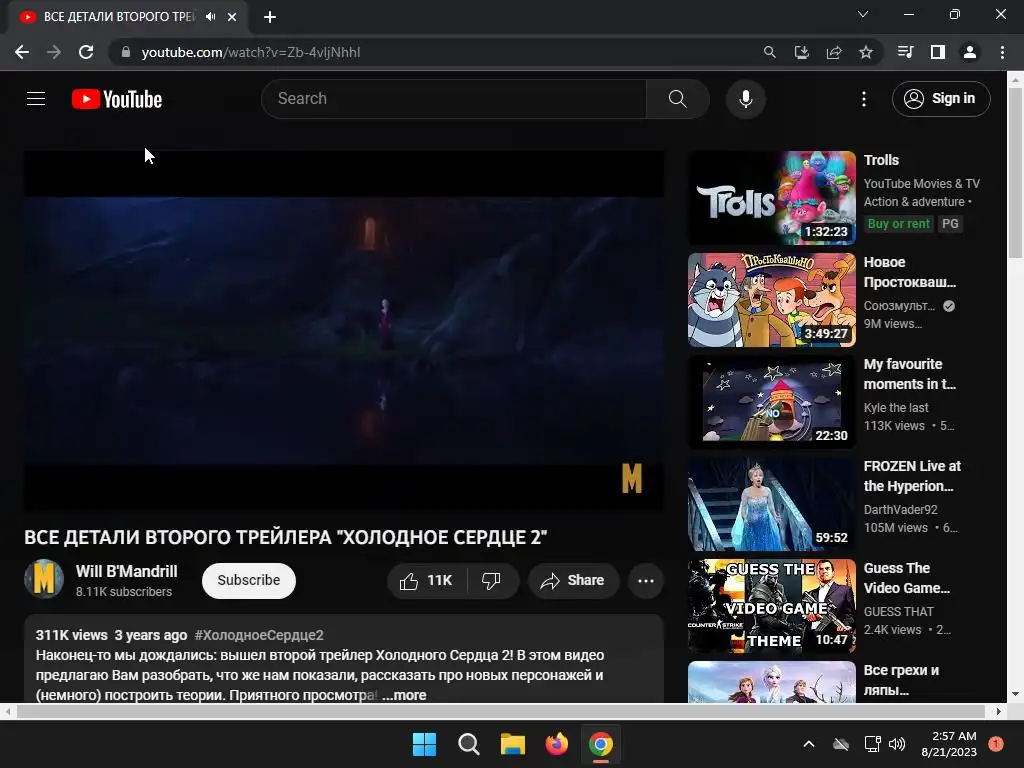Open Chrome three-dot menu
Image resolution: width=1024 pixels, height=768 pixels.
click(x=1002, y=52)
